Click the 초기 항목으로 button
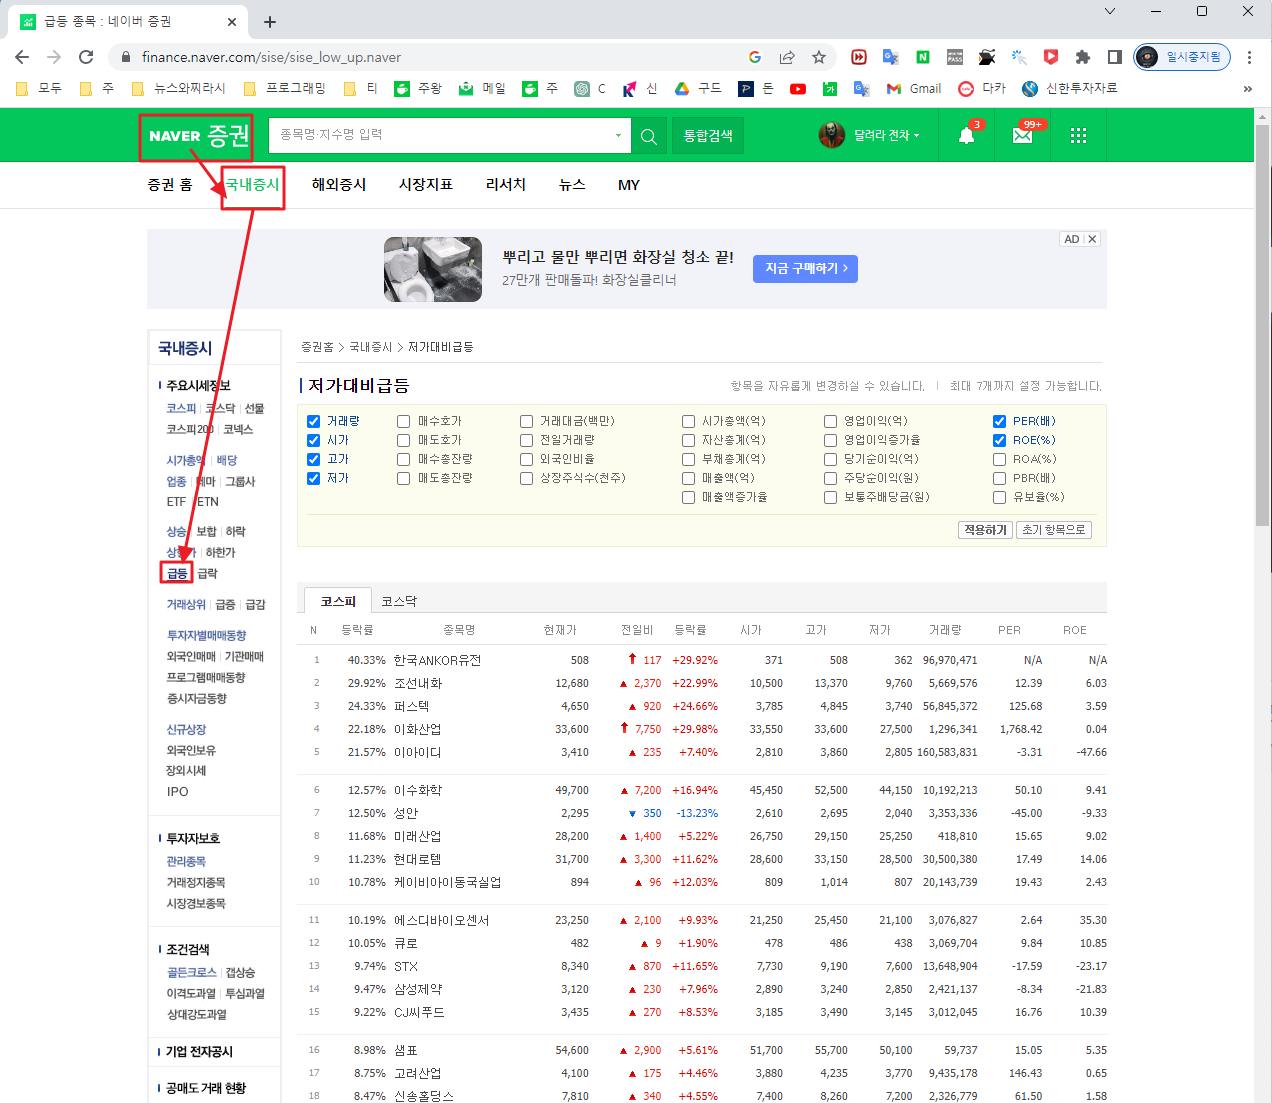The width and height of the screenshot is (1272, 1103). [x=1054, y=530]
